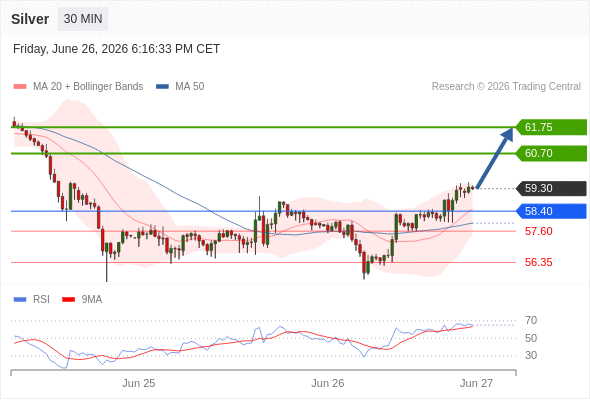
Task: Click the MA 50 legend label
Action: pyautogui.click(x=190, y=87)
